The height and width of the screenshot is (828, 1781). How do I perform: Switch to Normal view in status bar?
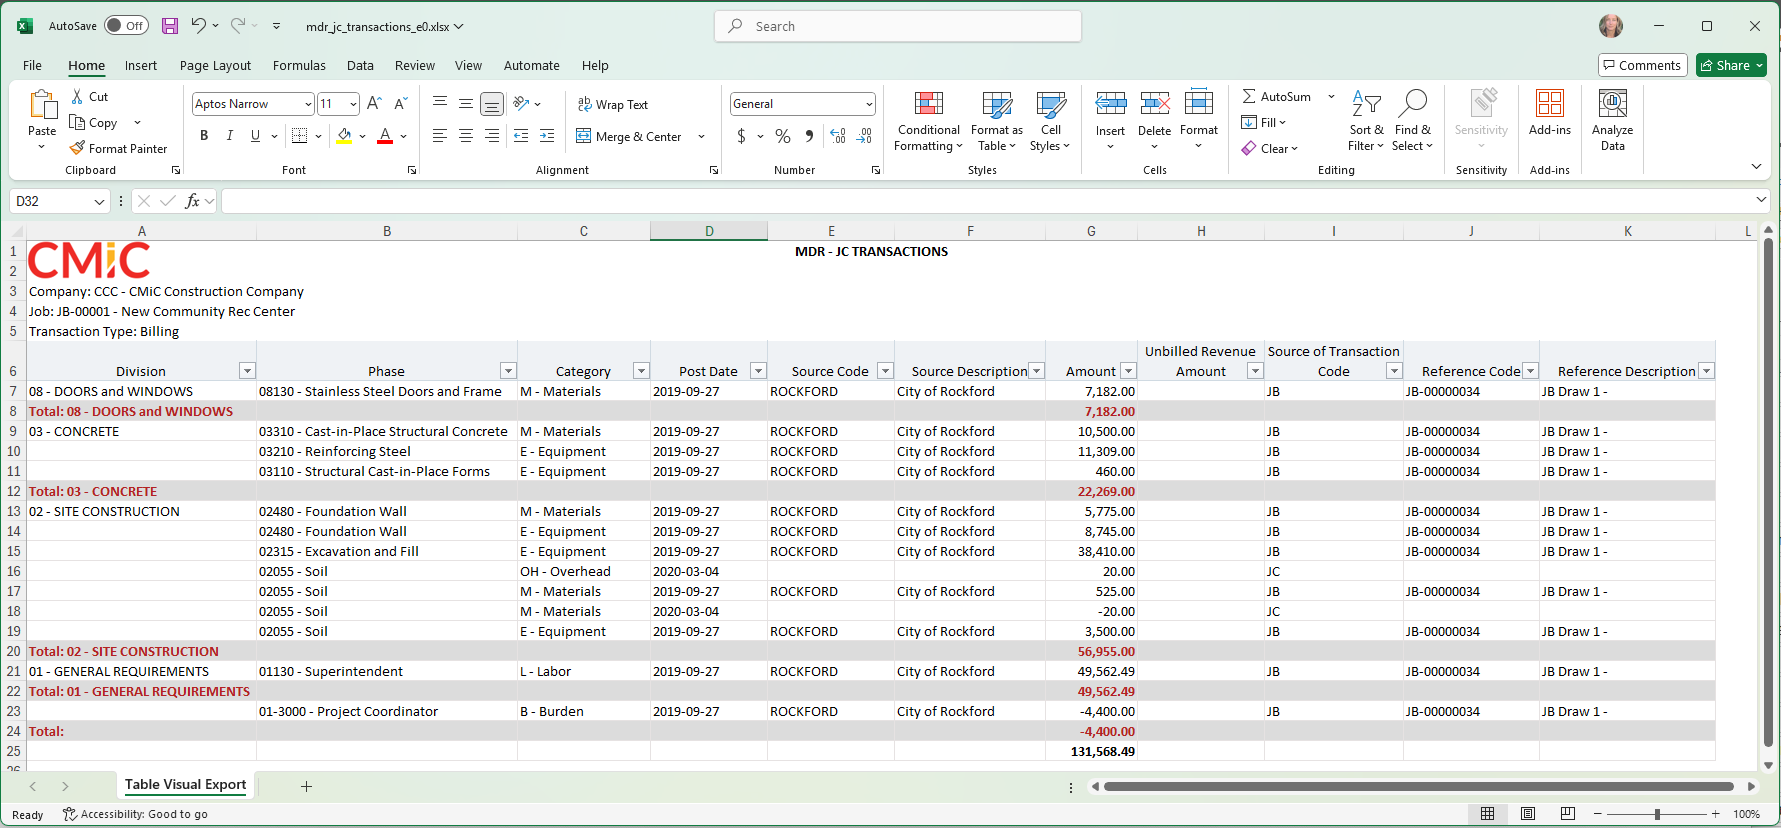[x=1488, y=814]
